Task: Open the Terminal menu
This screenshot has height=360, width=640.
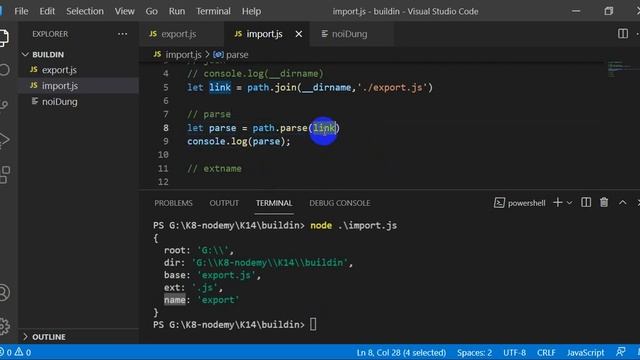Action: click(213, 11)
